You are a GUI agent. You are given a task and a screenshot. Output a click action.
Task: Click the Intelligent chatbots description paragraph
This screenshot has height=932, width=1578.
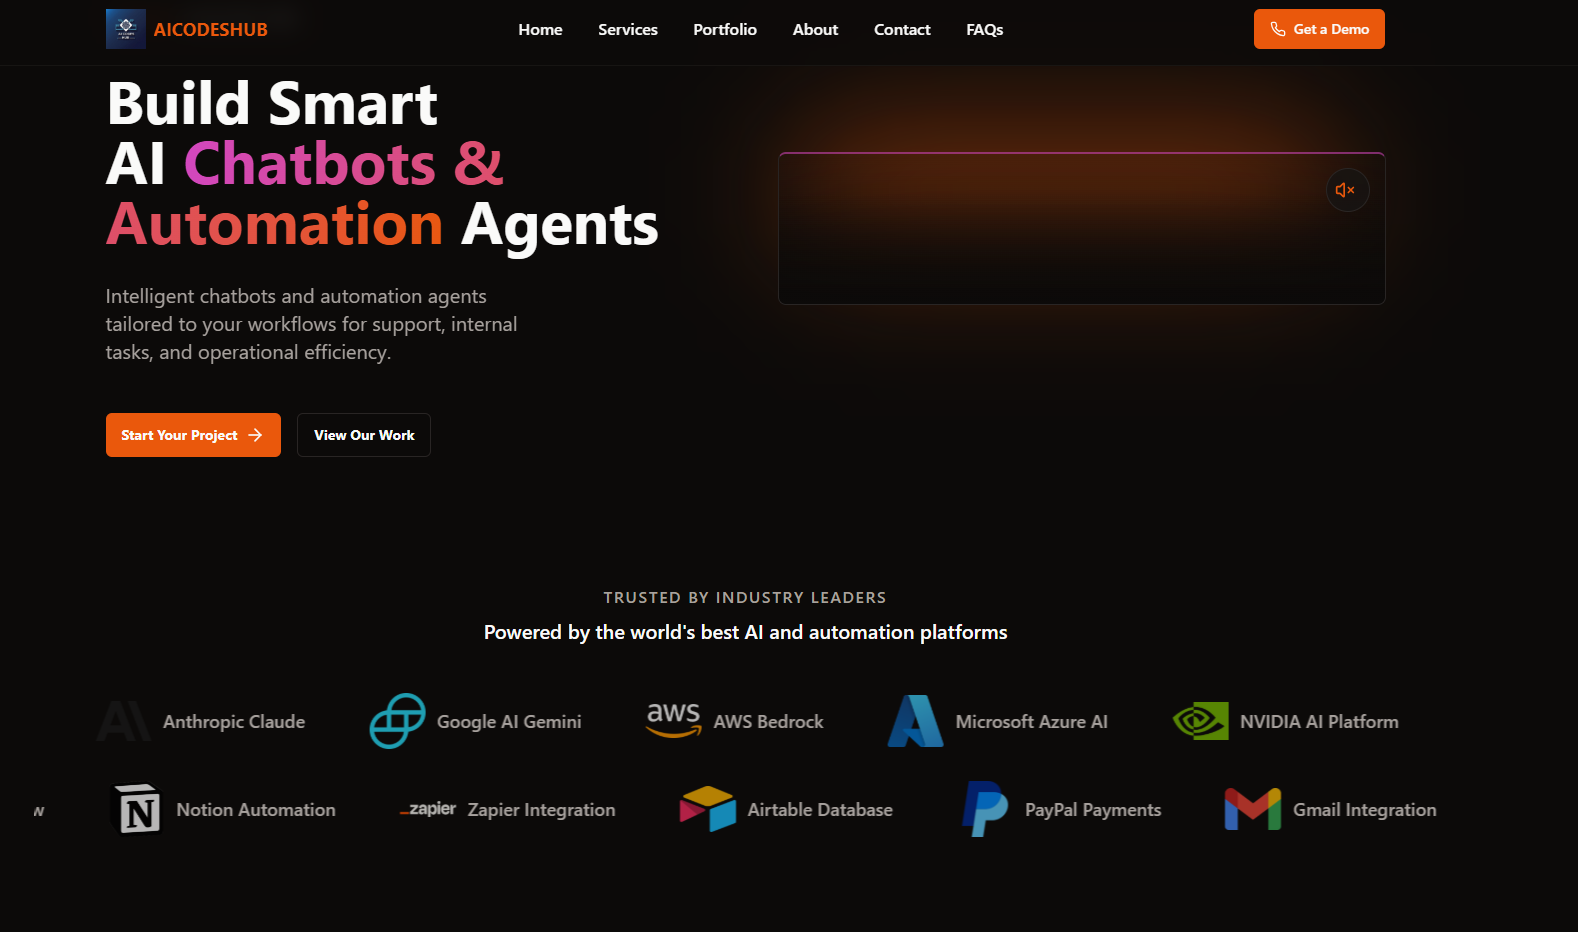[x=311, y=324]
